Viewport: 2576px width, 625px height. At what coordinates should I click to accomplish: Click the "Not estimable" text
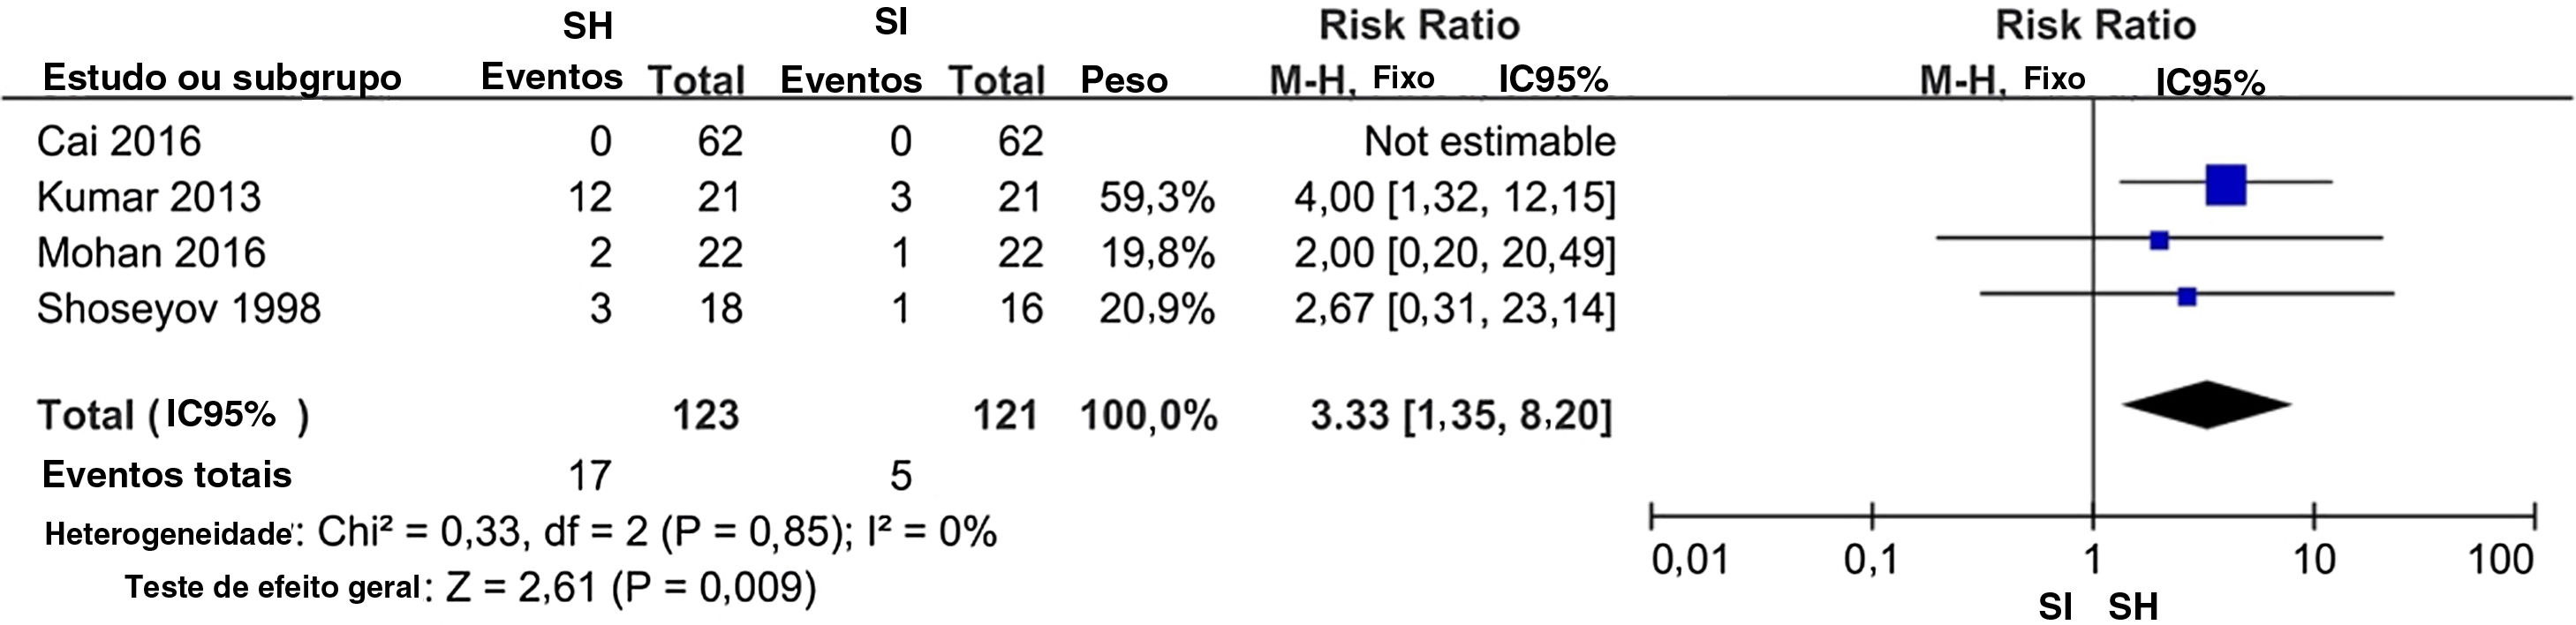point(1489,142)
